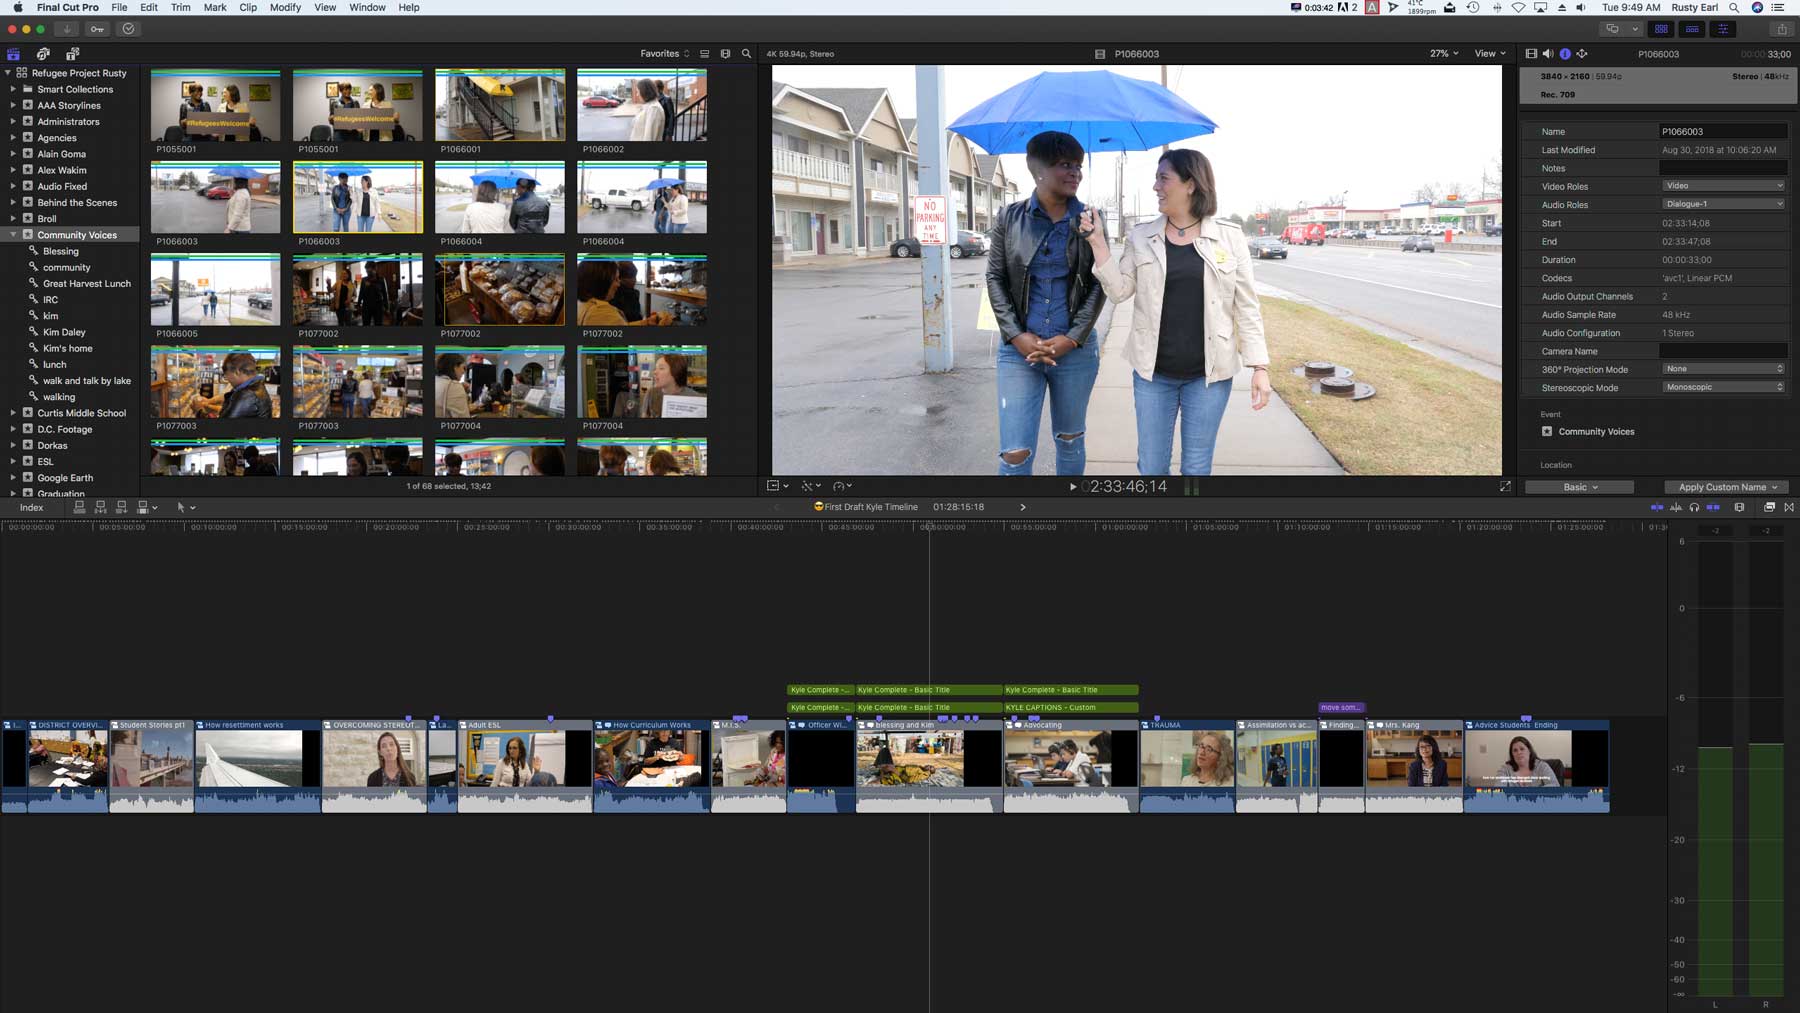Click the Basic metadata view button
The width and height of the screenshot is (1800, 1013).
point(1580,487)
